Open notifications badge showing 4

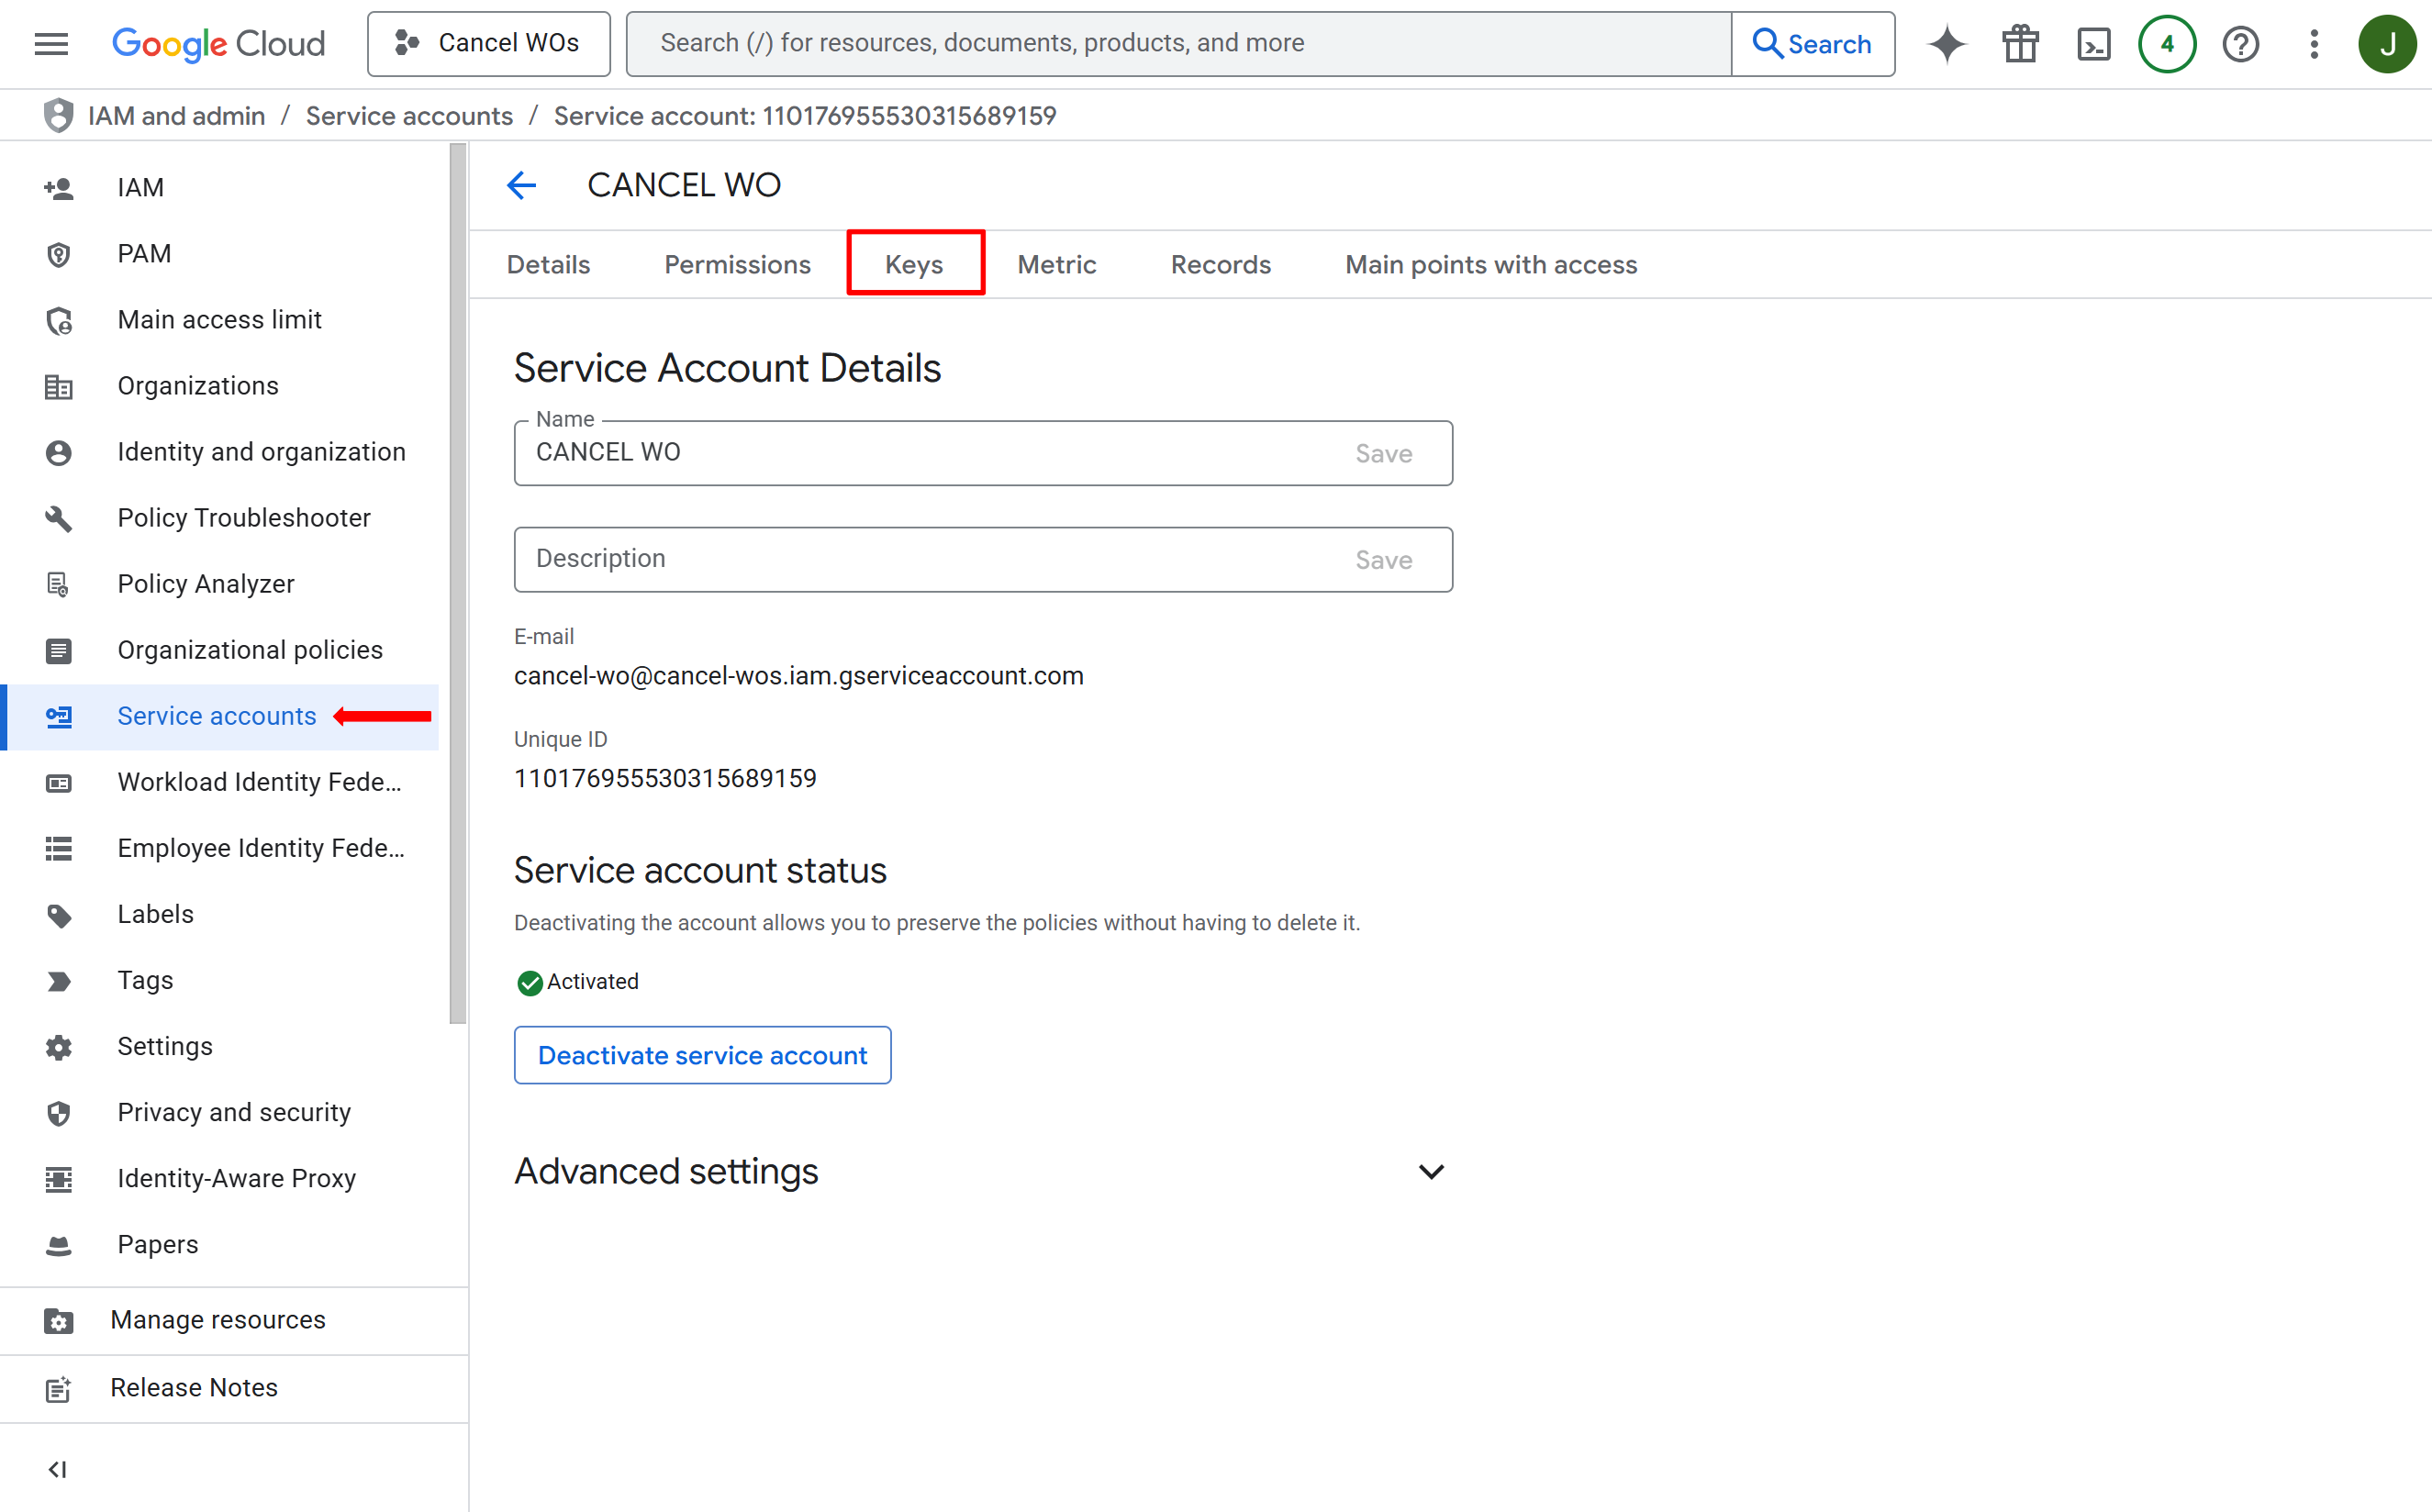[2166, 44]
